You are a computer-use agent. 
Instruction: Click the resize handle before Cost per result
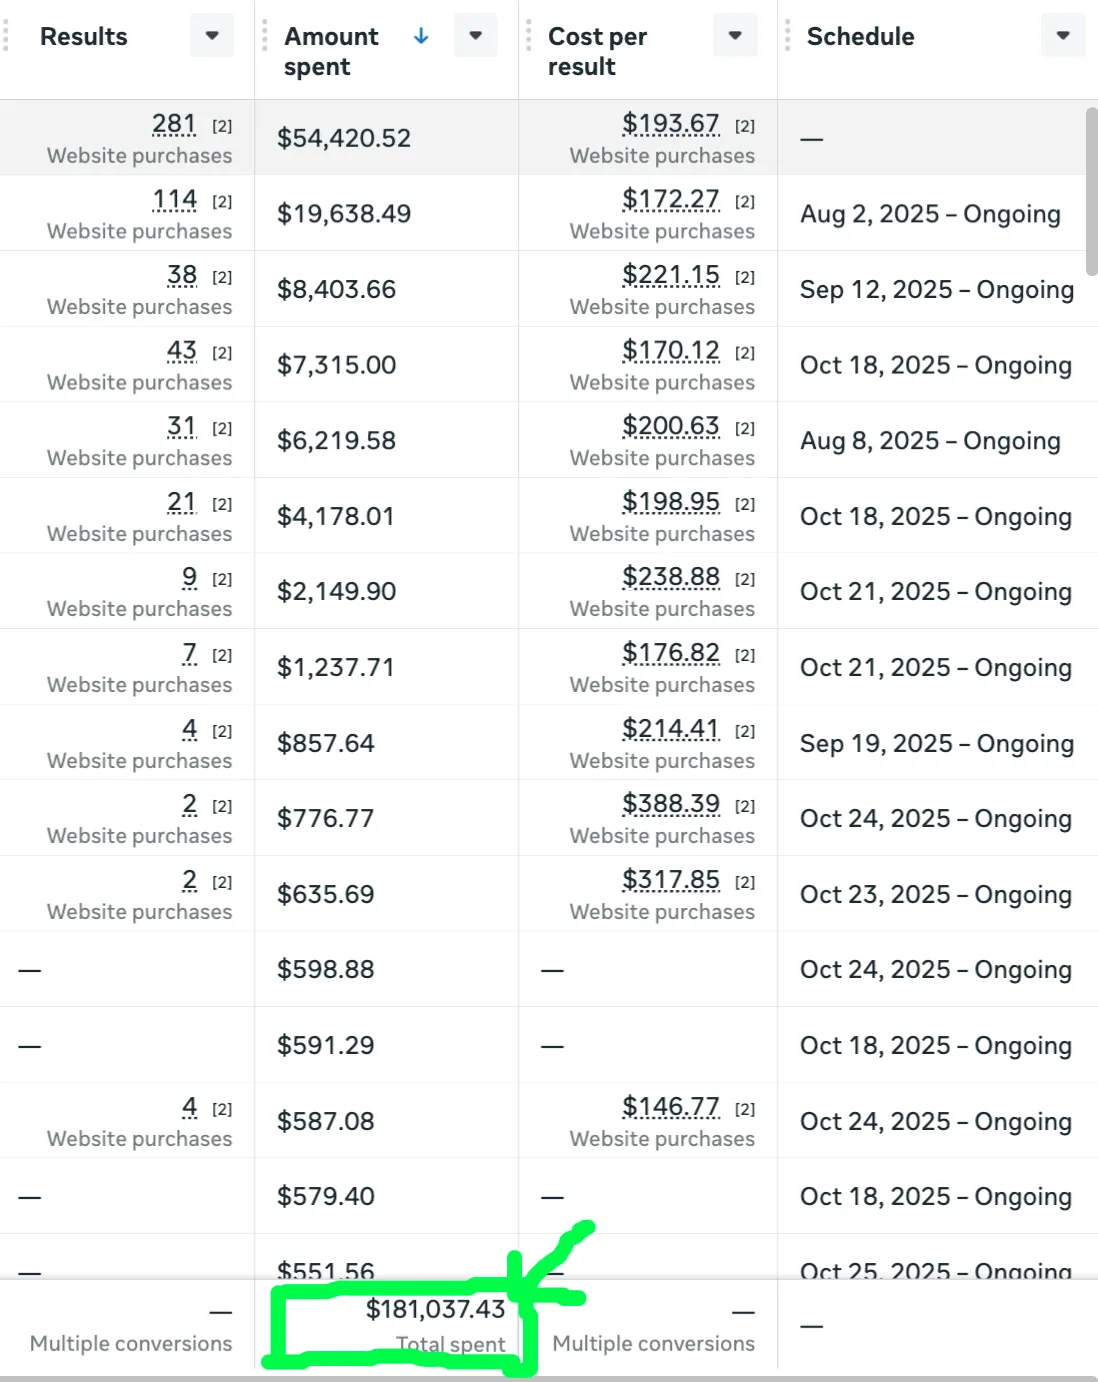pyautogui.click(x=528, y=36)
